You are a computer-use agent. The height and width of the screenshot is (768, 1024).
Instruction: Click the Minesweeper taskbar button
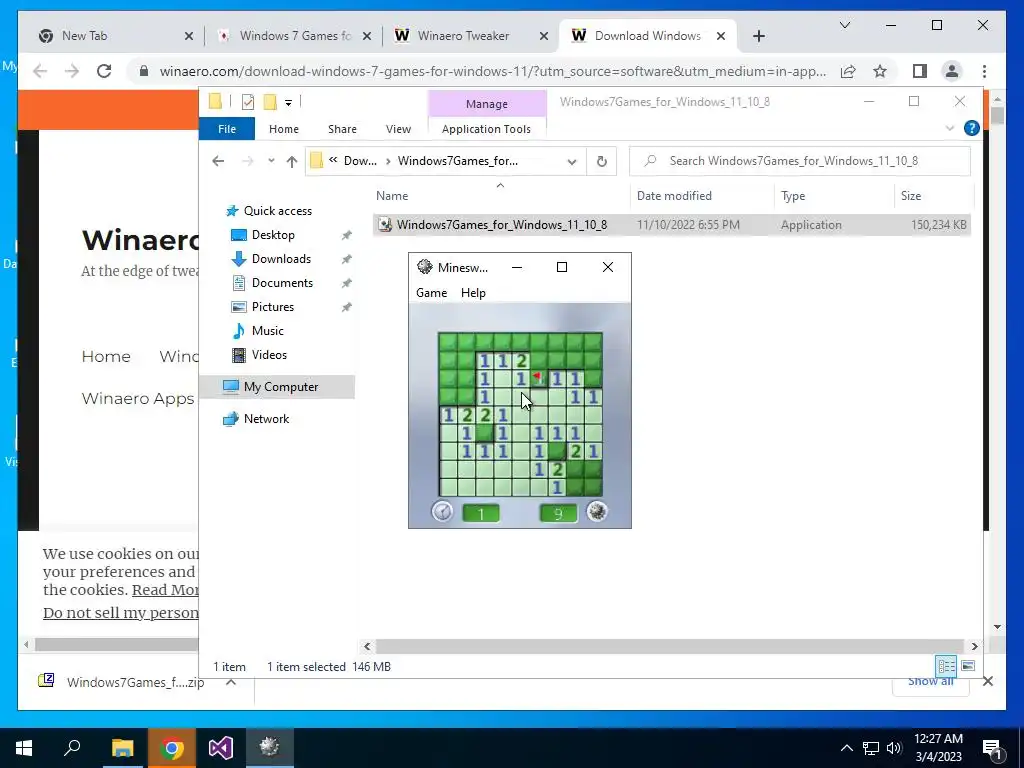point(270,748)
